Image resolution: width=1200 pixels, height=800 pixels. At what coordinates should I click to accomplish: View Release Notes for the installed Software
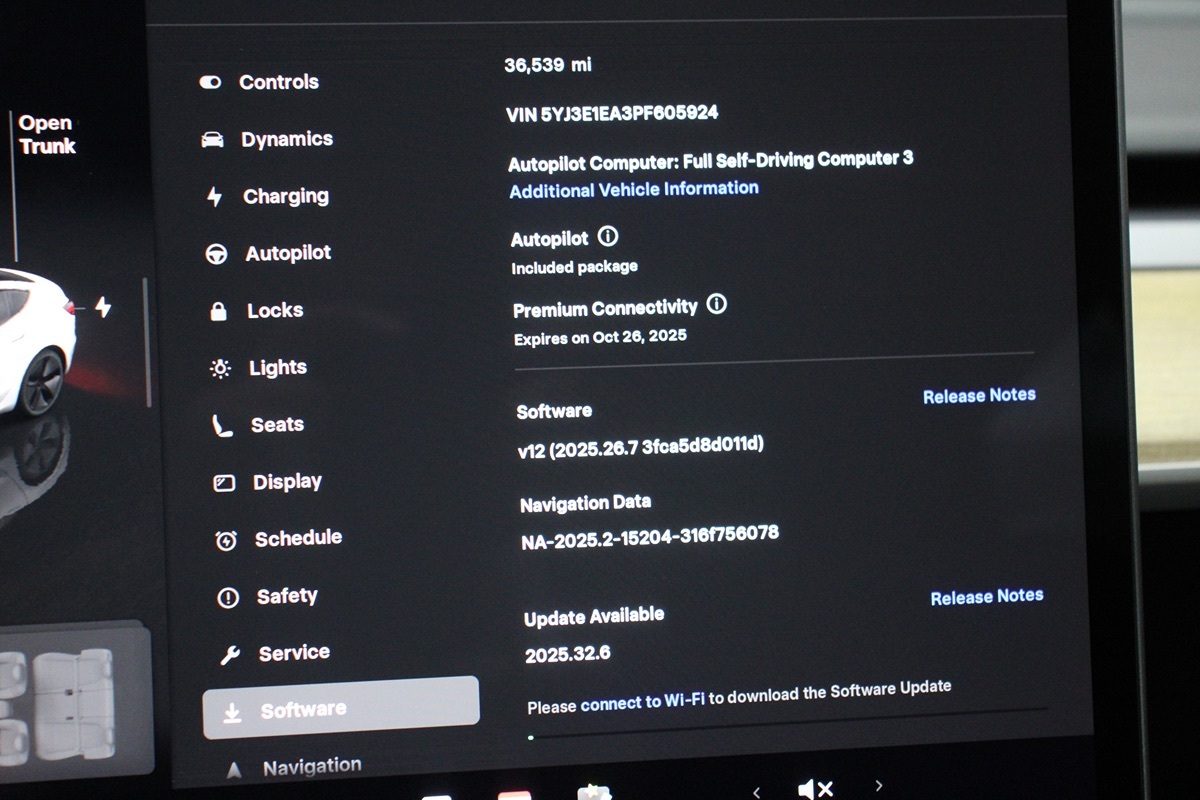tap(978, 396)
